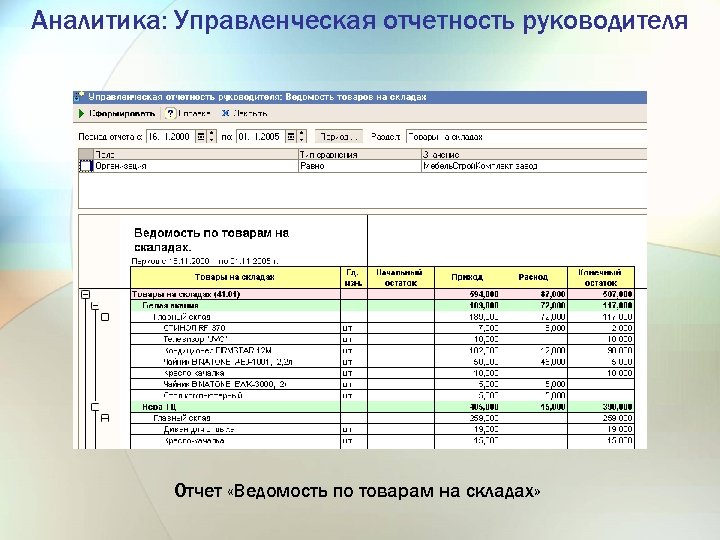Open calendar for the report end date

pos(291,136)
